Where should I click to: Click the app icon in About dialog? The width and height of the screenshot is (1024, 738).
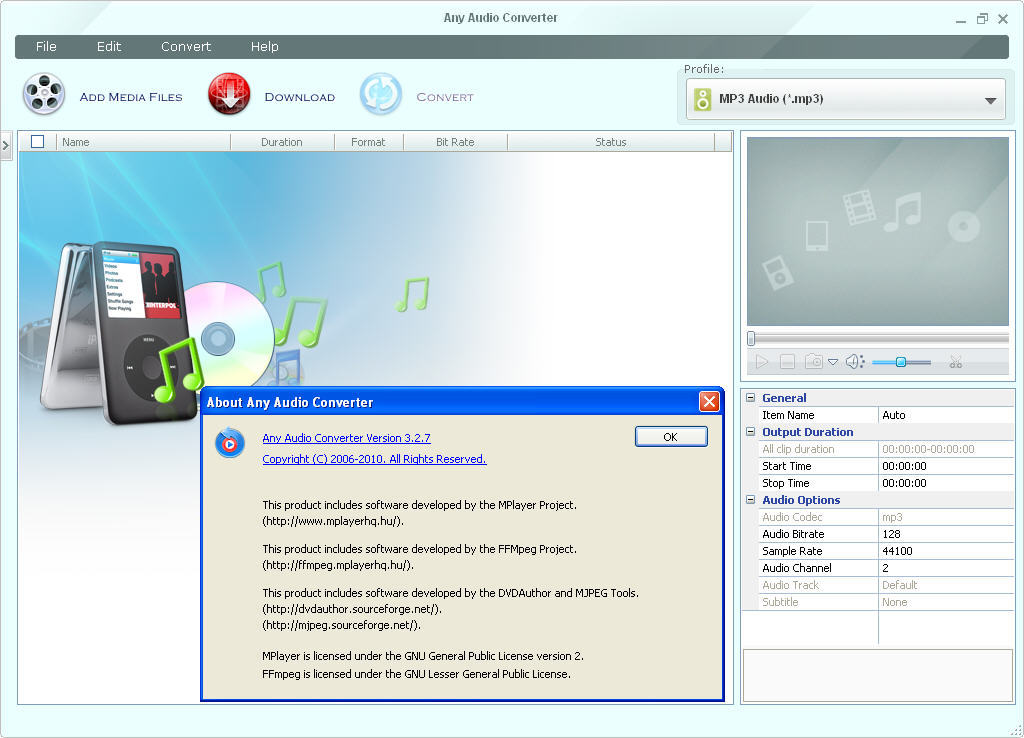pos(230,443)
